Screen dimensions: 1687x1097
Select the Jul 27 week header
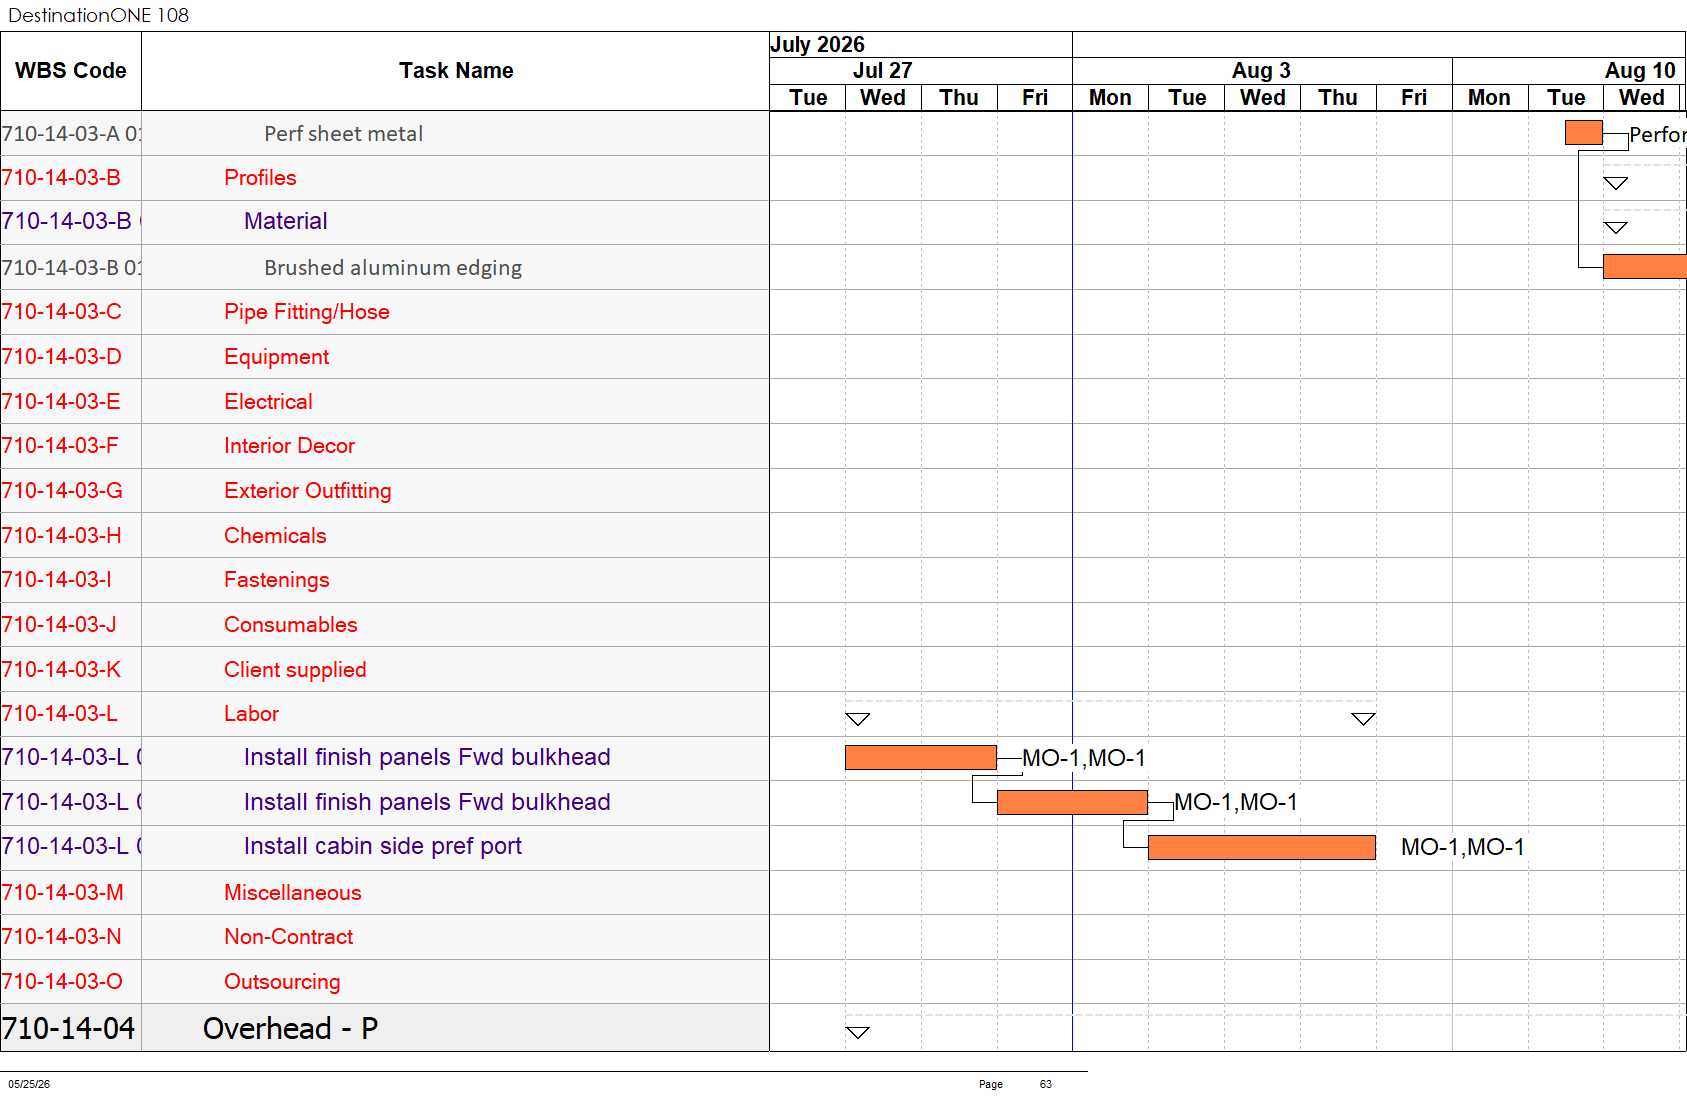(883, 71)
